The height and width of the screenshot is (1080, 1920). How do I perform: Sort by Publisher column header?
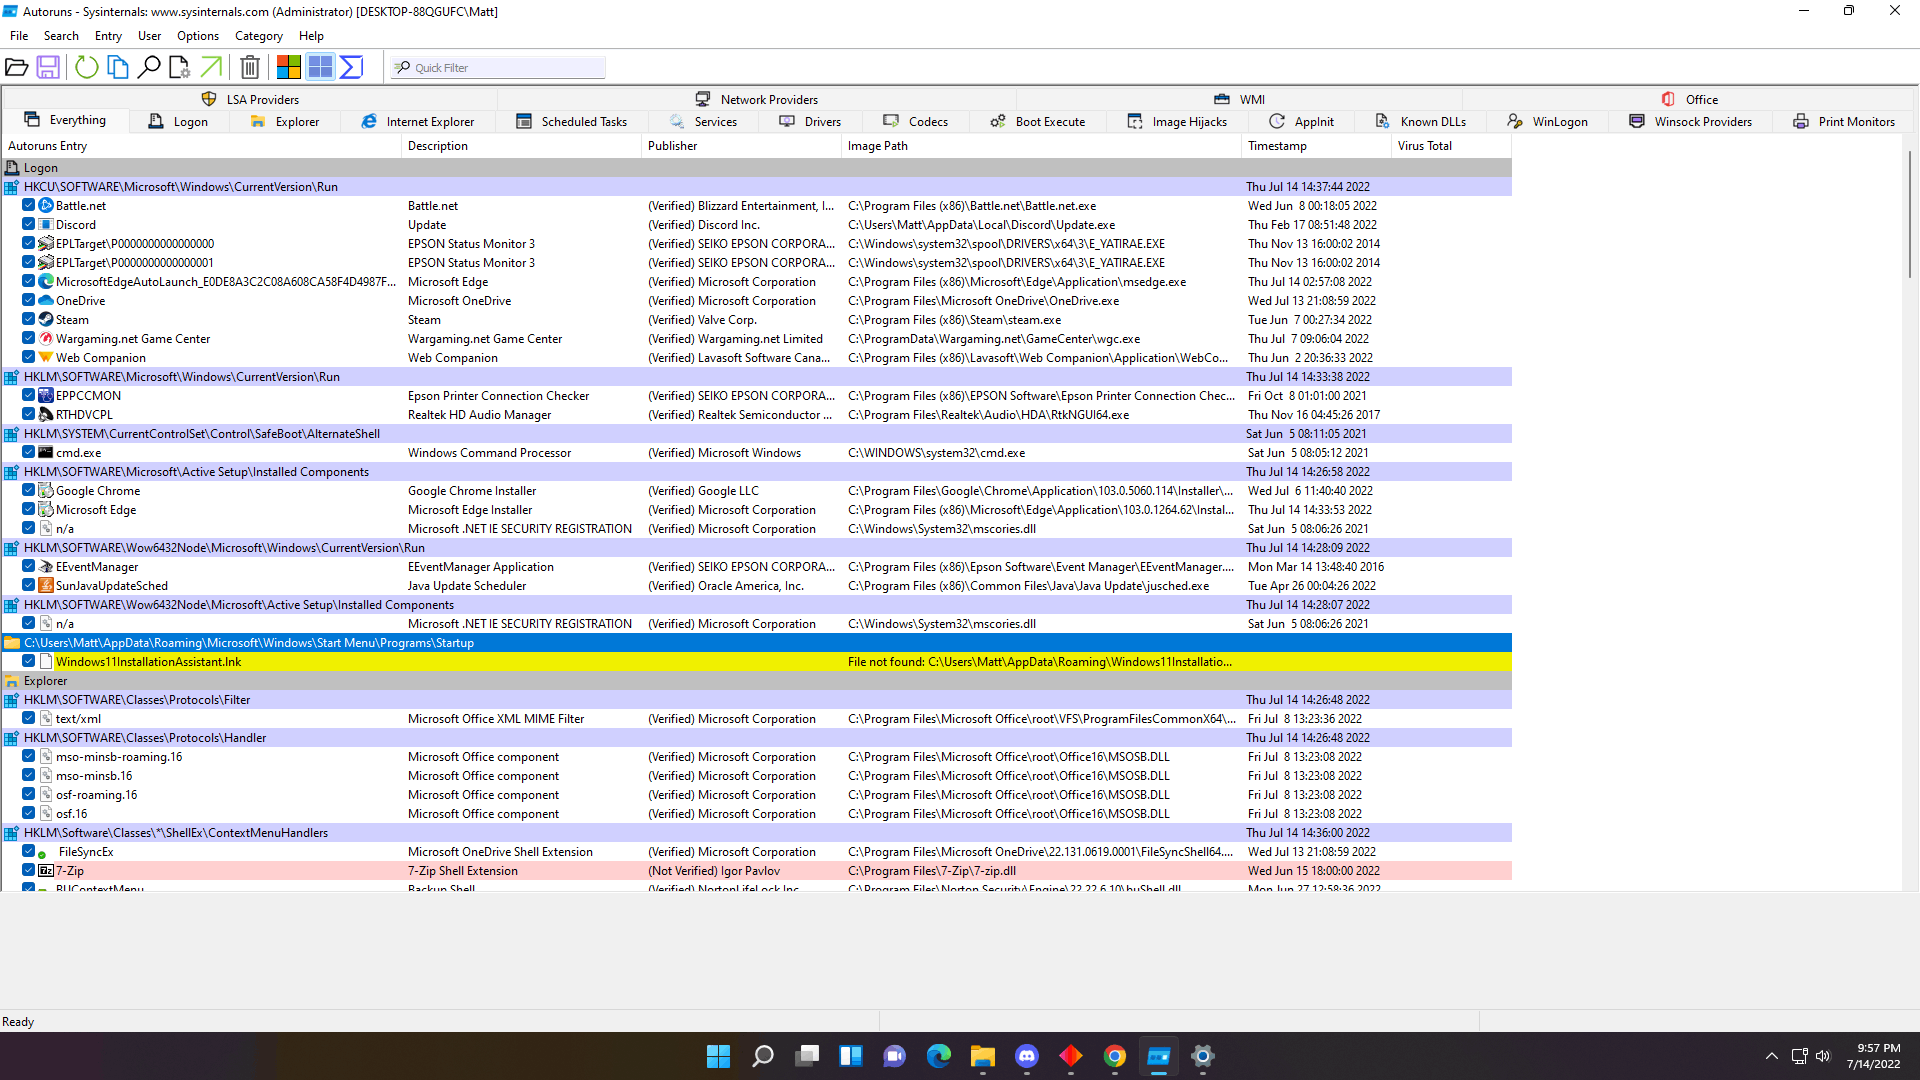point(672,145)
